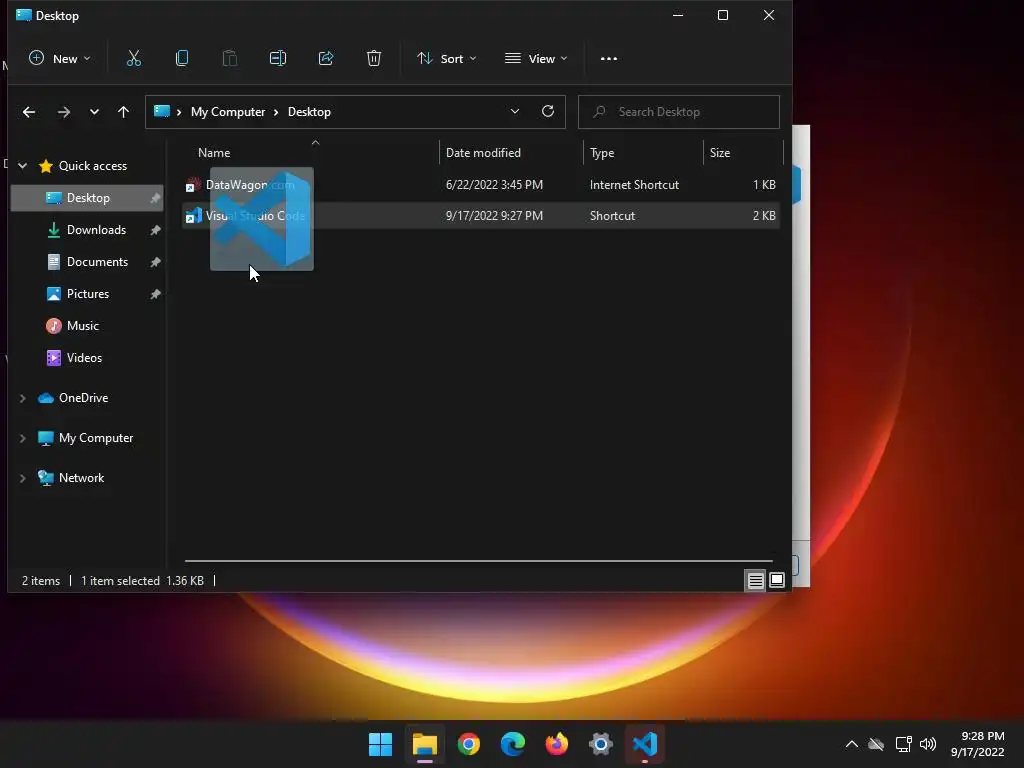
Task: Select My Computer in navigation pane
Action: pos(95,438)
